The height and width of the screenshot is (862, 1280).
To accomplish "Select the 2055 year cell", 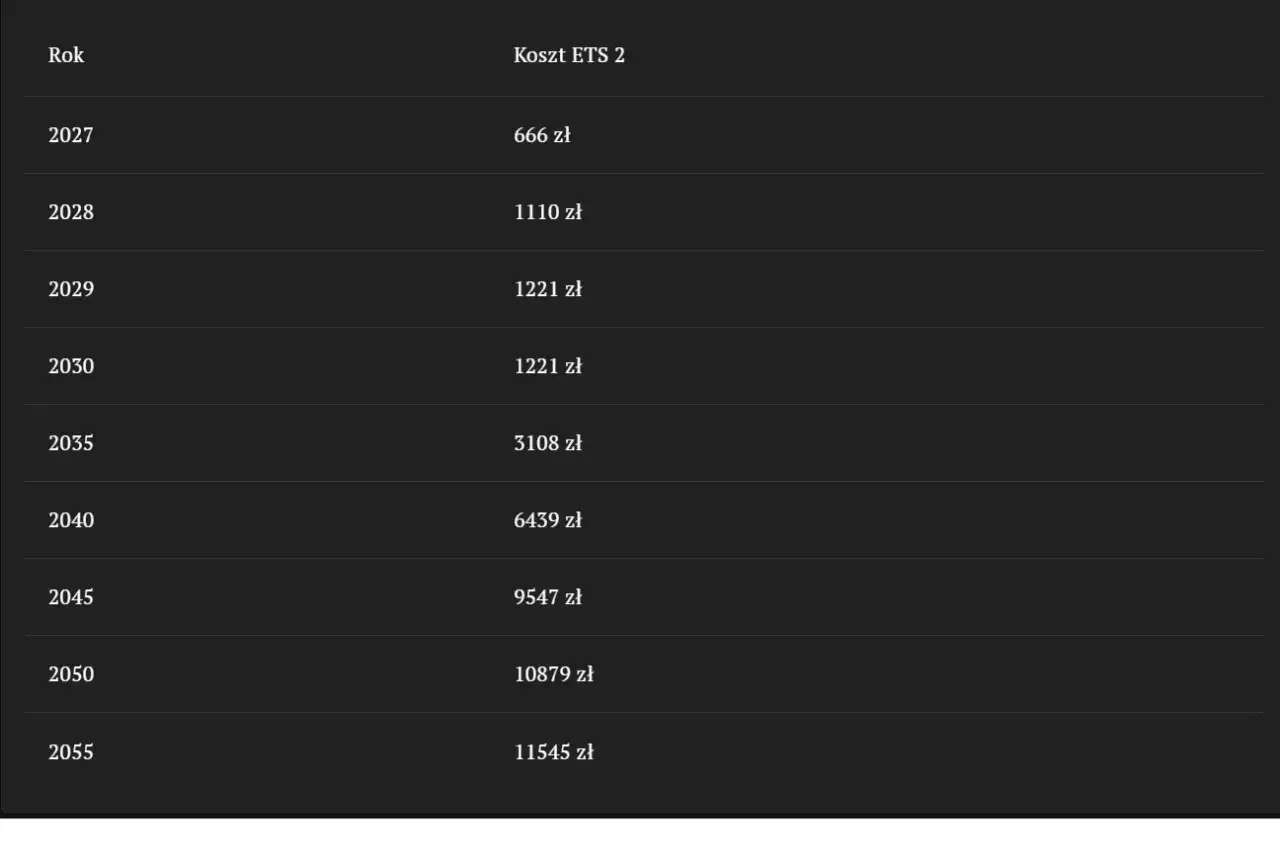I will click(71, 752).
